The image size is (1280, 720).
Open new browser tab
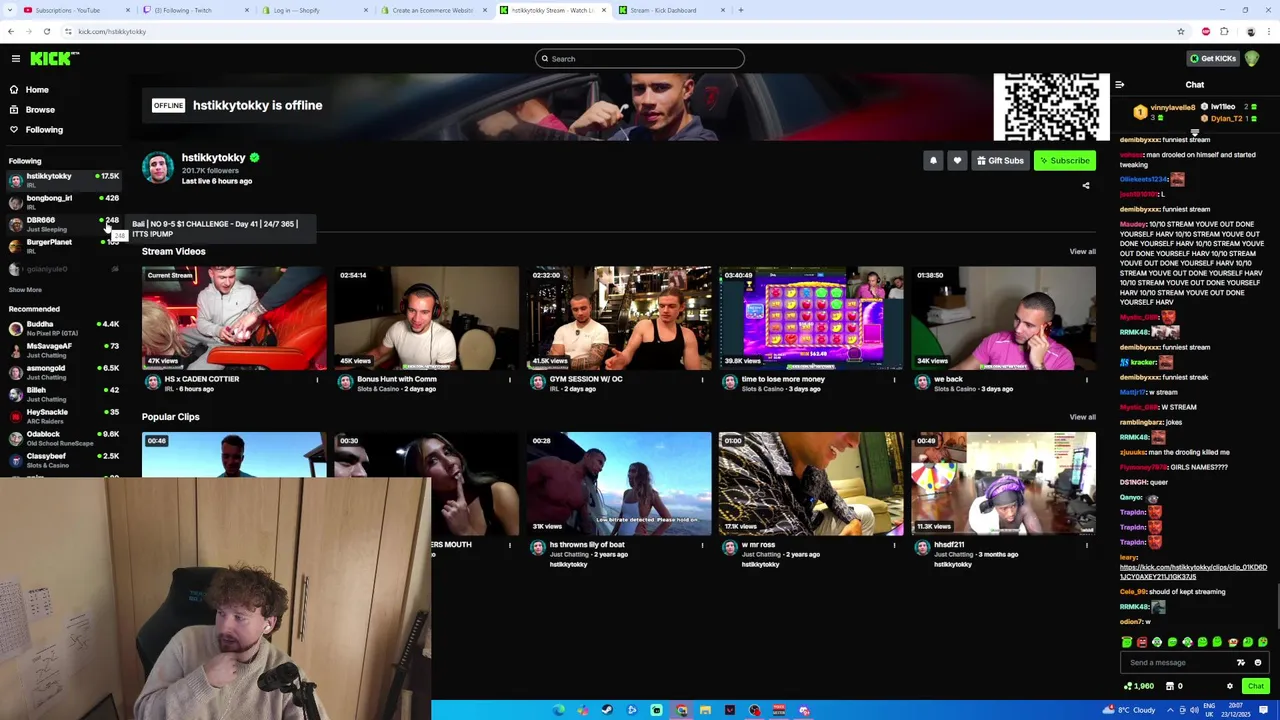click(x=740, y=10)
